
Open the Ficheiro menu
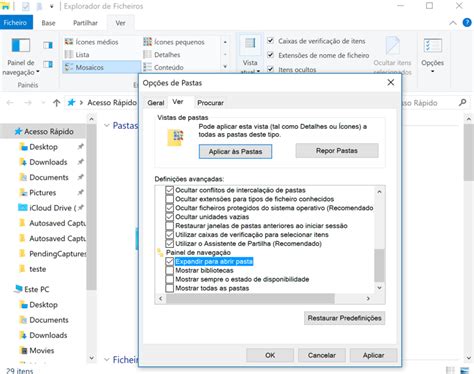[x=16, y=23]
